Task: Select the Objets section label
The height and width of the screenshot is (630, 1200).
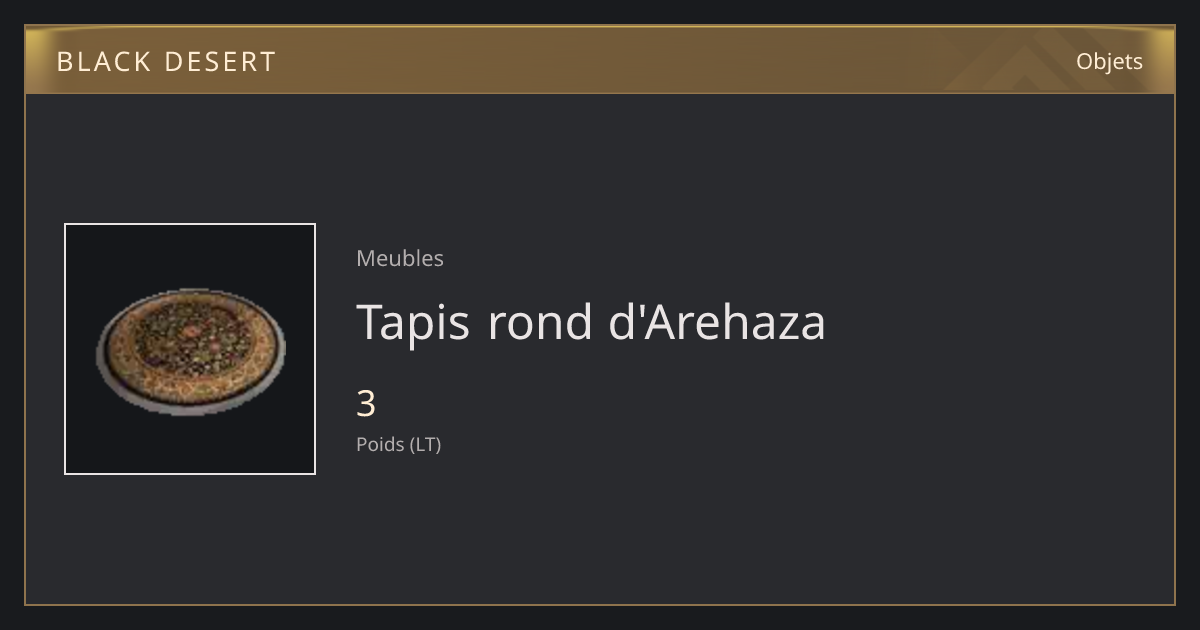Action: 1109,62
